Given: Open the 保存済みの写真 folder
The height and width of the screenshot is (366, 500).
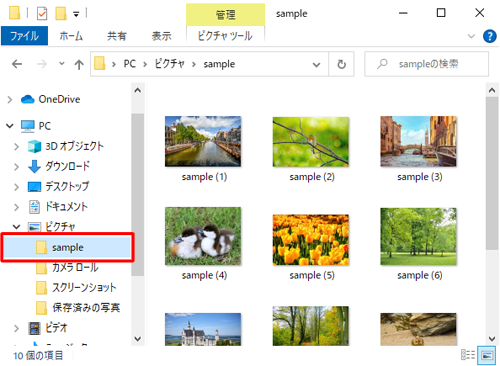Looking at the screenshot, I should click(78, 308).
